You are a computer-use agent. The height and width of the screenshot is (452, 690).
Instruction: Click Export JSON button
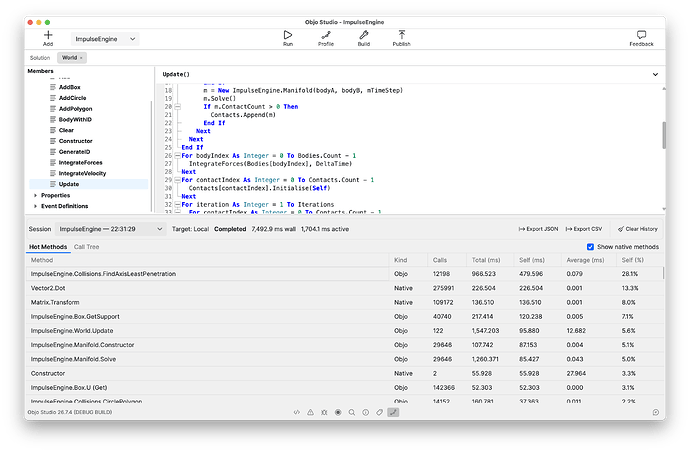(x=538, y=229)
